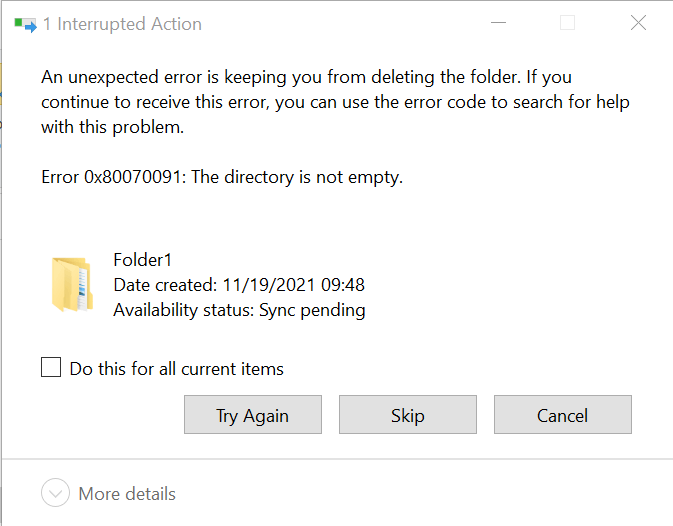Click the Date created line
The image size is (673, 526).
tap(238, 285)
